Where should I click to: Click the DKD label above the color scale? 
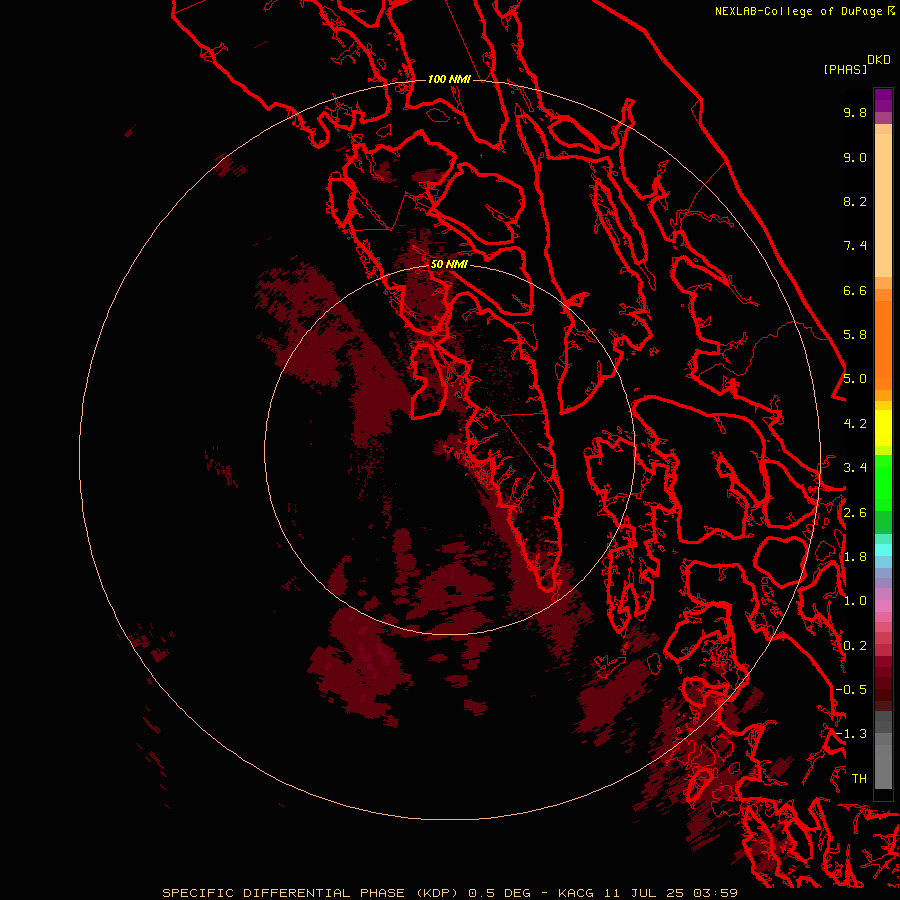[879, 60]
